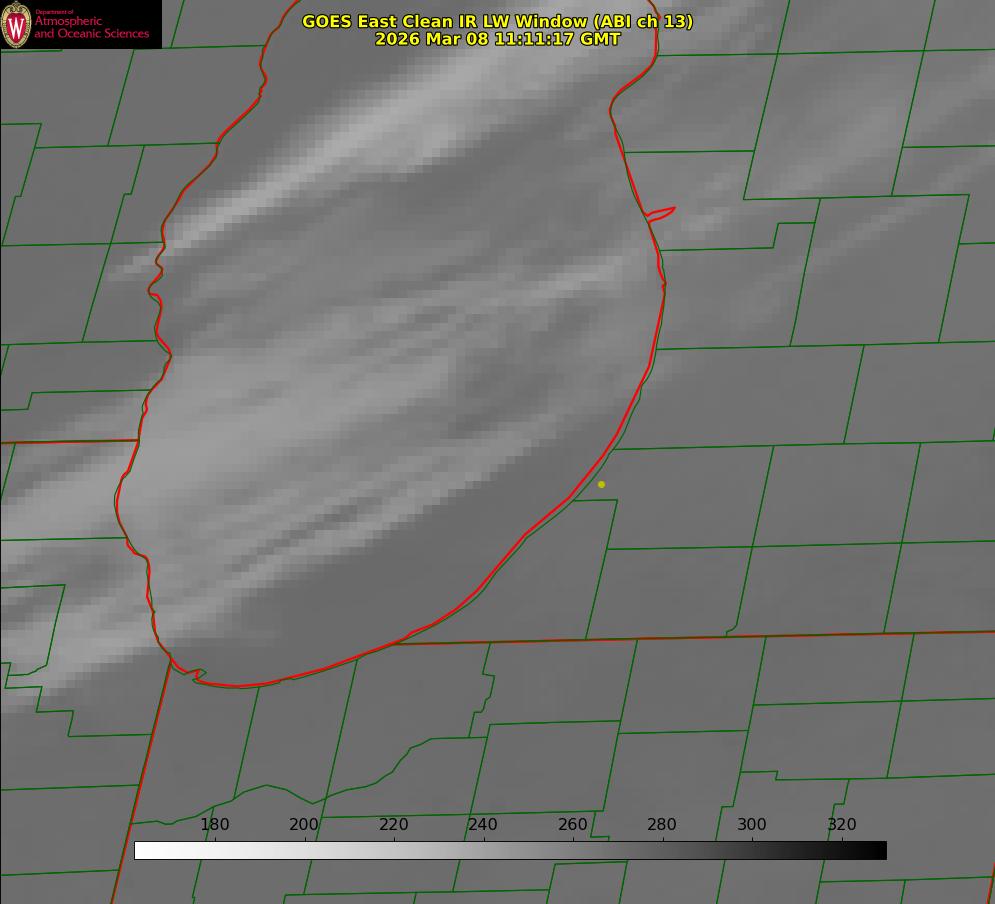Click the 220 temperature scale label
The width and height of the screenshot is (995, 904).
(394, 825)
